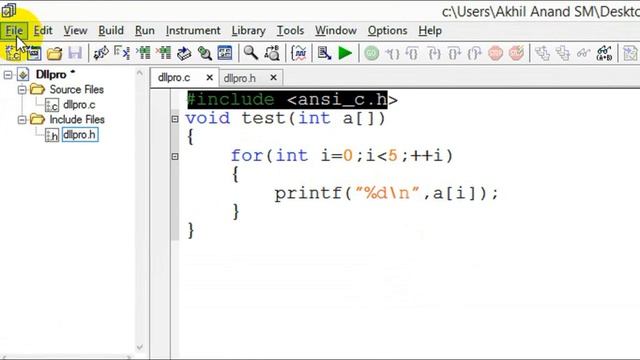Click the waveform in braces toolbar icon

299,53
